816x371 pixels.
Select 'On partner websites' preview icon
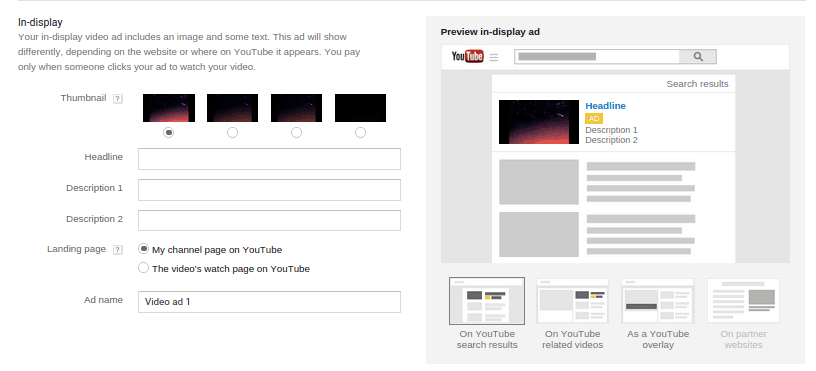pos(743,301)
